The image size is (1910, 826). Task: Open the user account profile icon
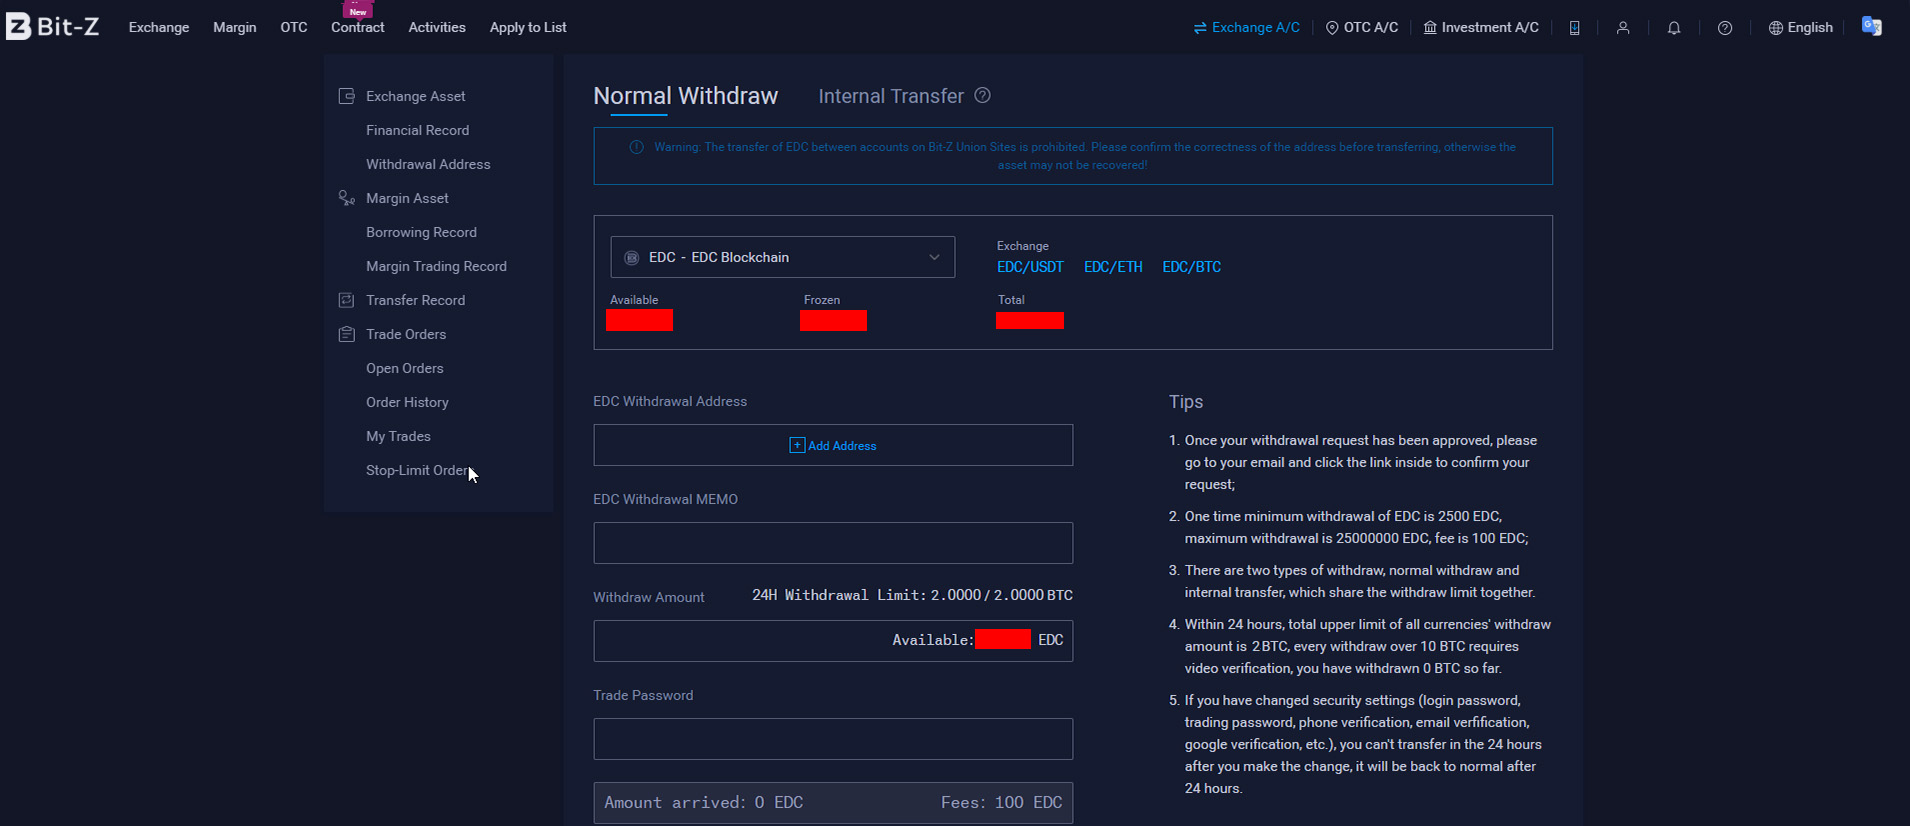click(1623, 28)
